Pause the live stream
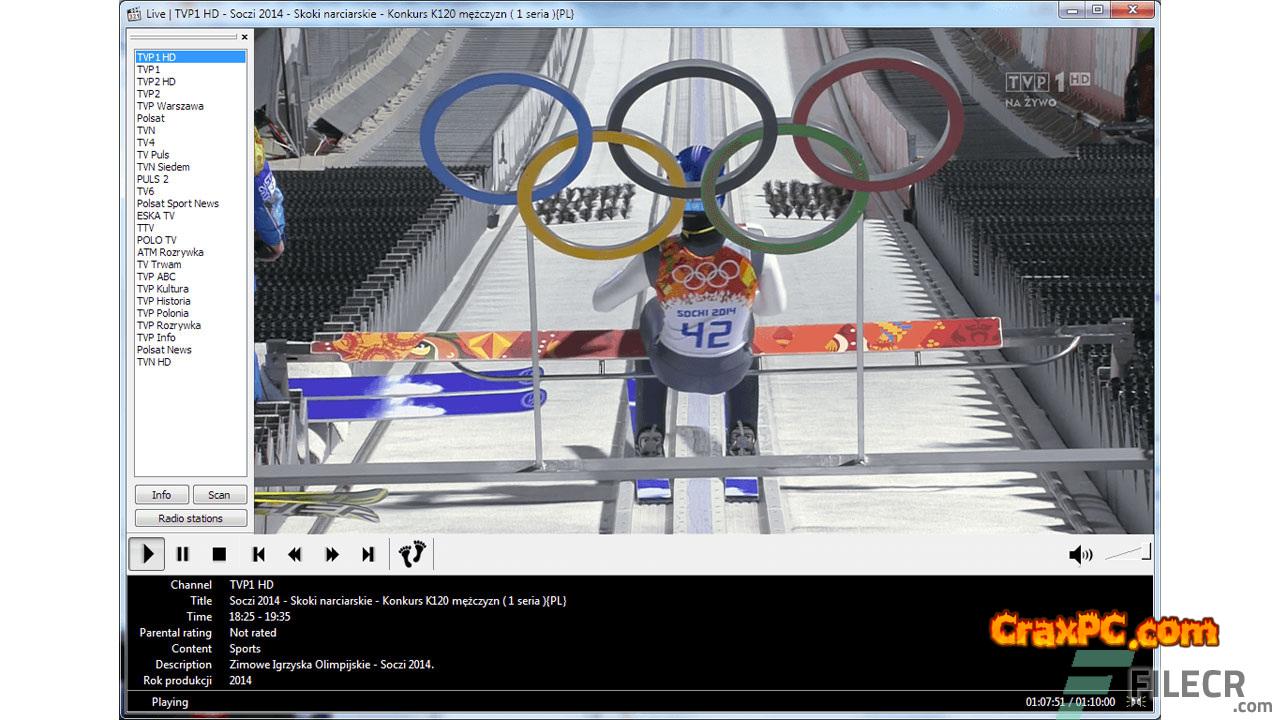This screenshot has height=720, width=1280. pyautogui.click(x=183, y=554)
